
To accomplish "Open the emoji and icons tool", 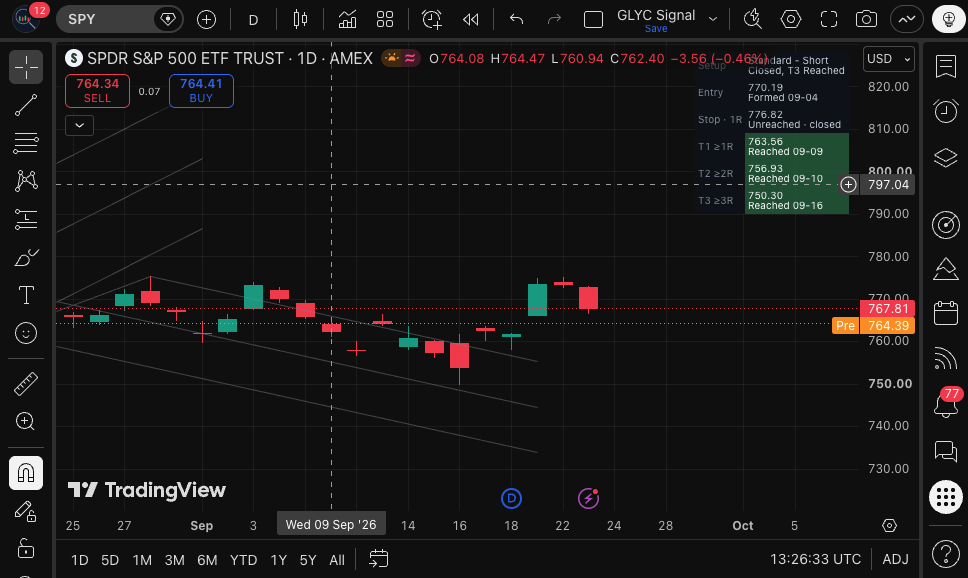I will click(x=26, y=333).
